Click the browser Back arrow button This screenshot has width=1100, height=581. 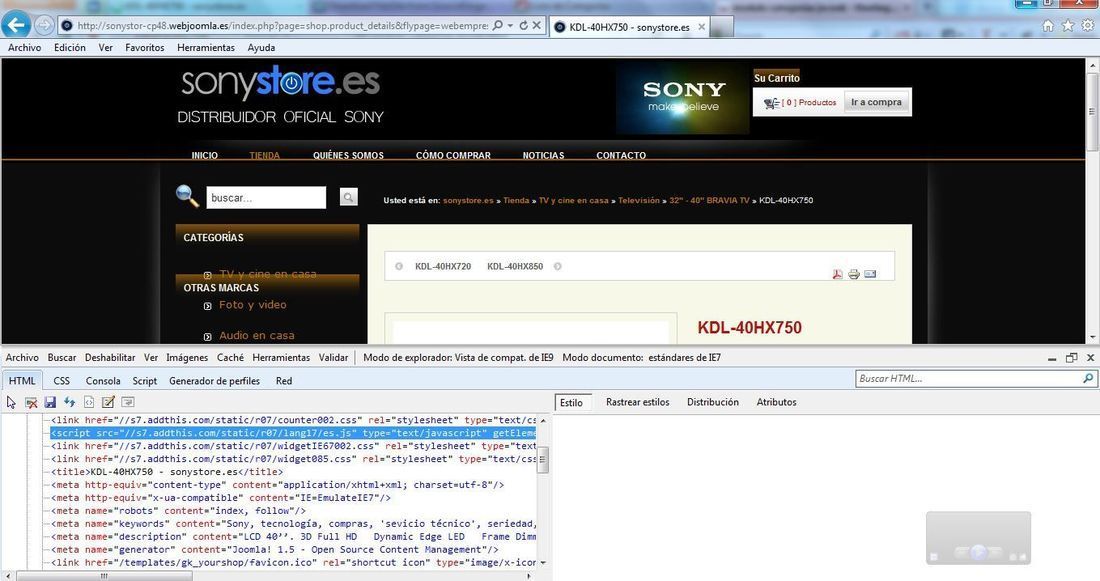pos(15,25)
